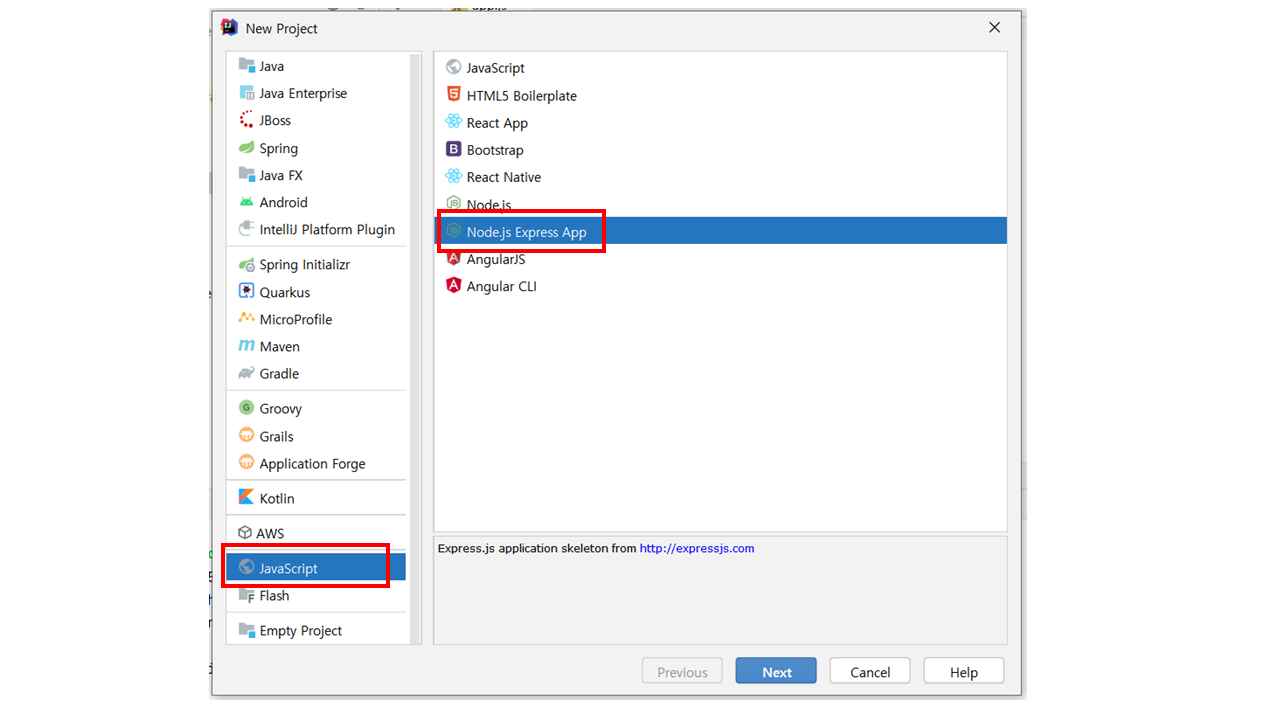Image resolution: width=1280 pixels, height=720 pixels.
Task: Click the Empty Project folder icon
Action: [x=247, y=630]
